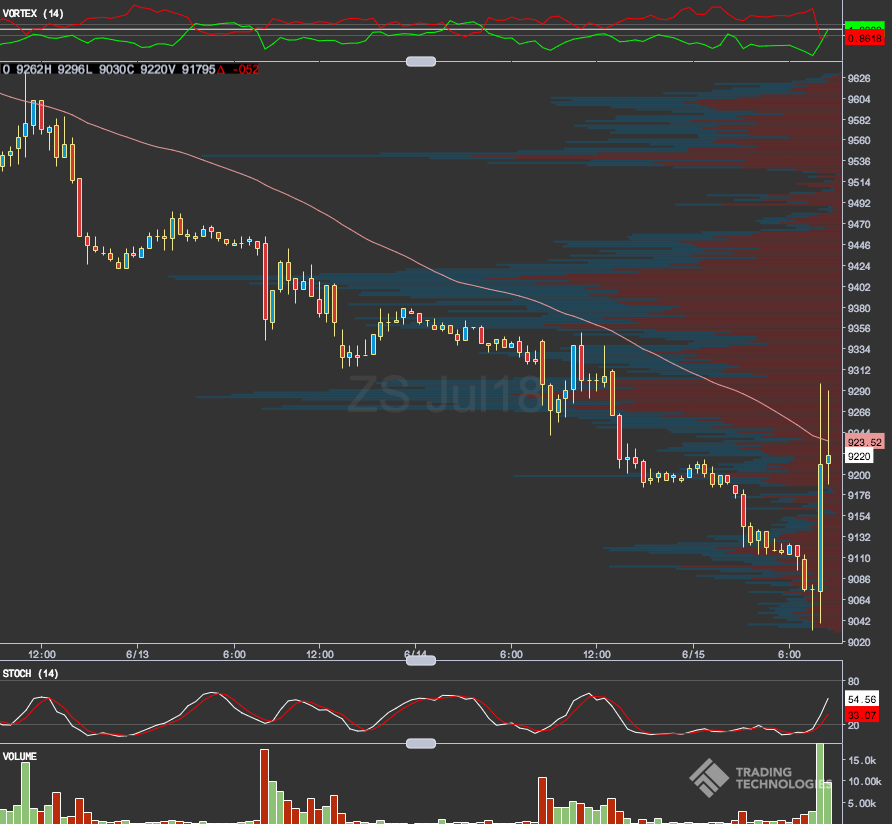
Task: Click the 9020 price axis label
Action: click(x=859, y=642)
